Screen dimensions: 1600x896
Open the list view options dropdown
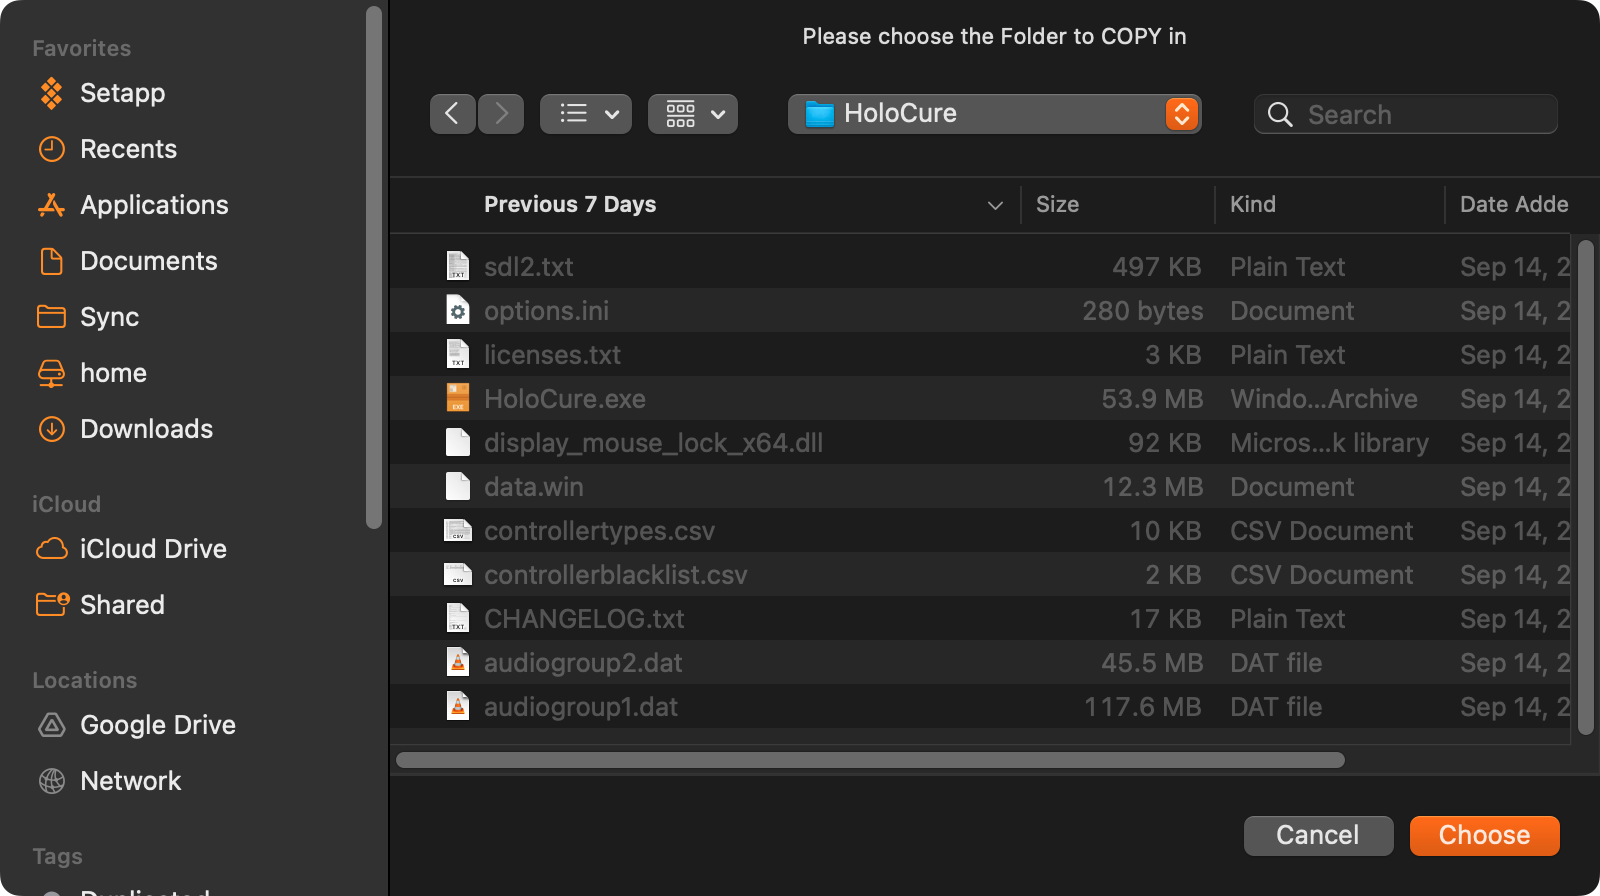pos(586,114)
